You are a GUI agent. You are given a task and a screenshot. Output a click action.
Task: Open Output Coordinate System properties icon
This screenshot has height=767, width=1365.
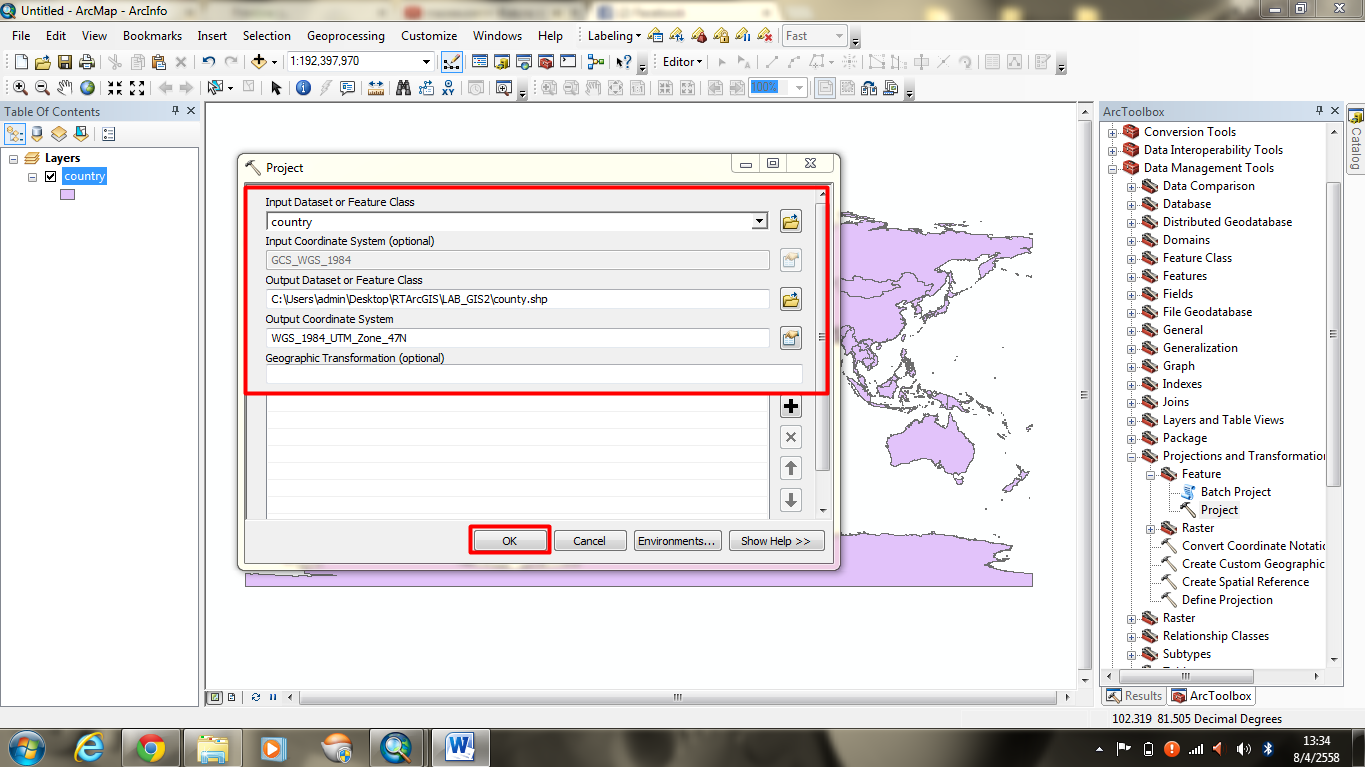tap(791, 338)
